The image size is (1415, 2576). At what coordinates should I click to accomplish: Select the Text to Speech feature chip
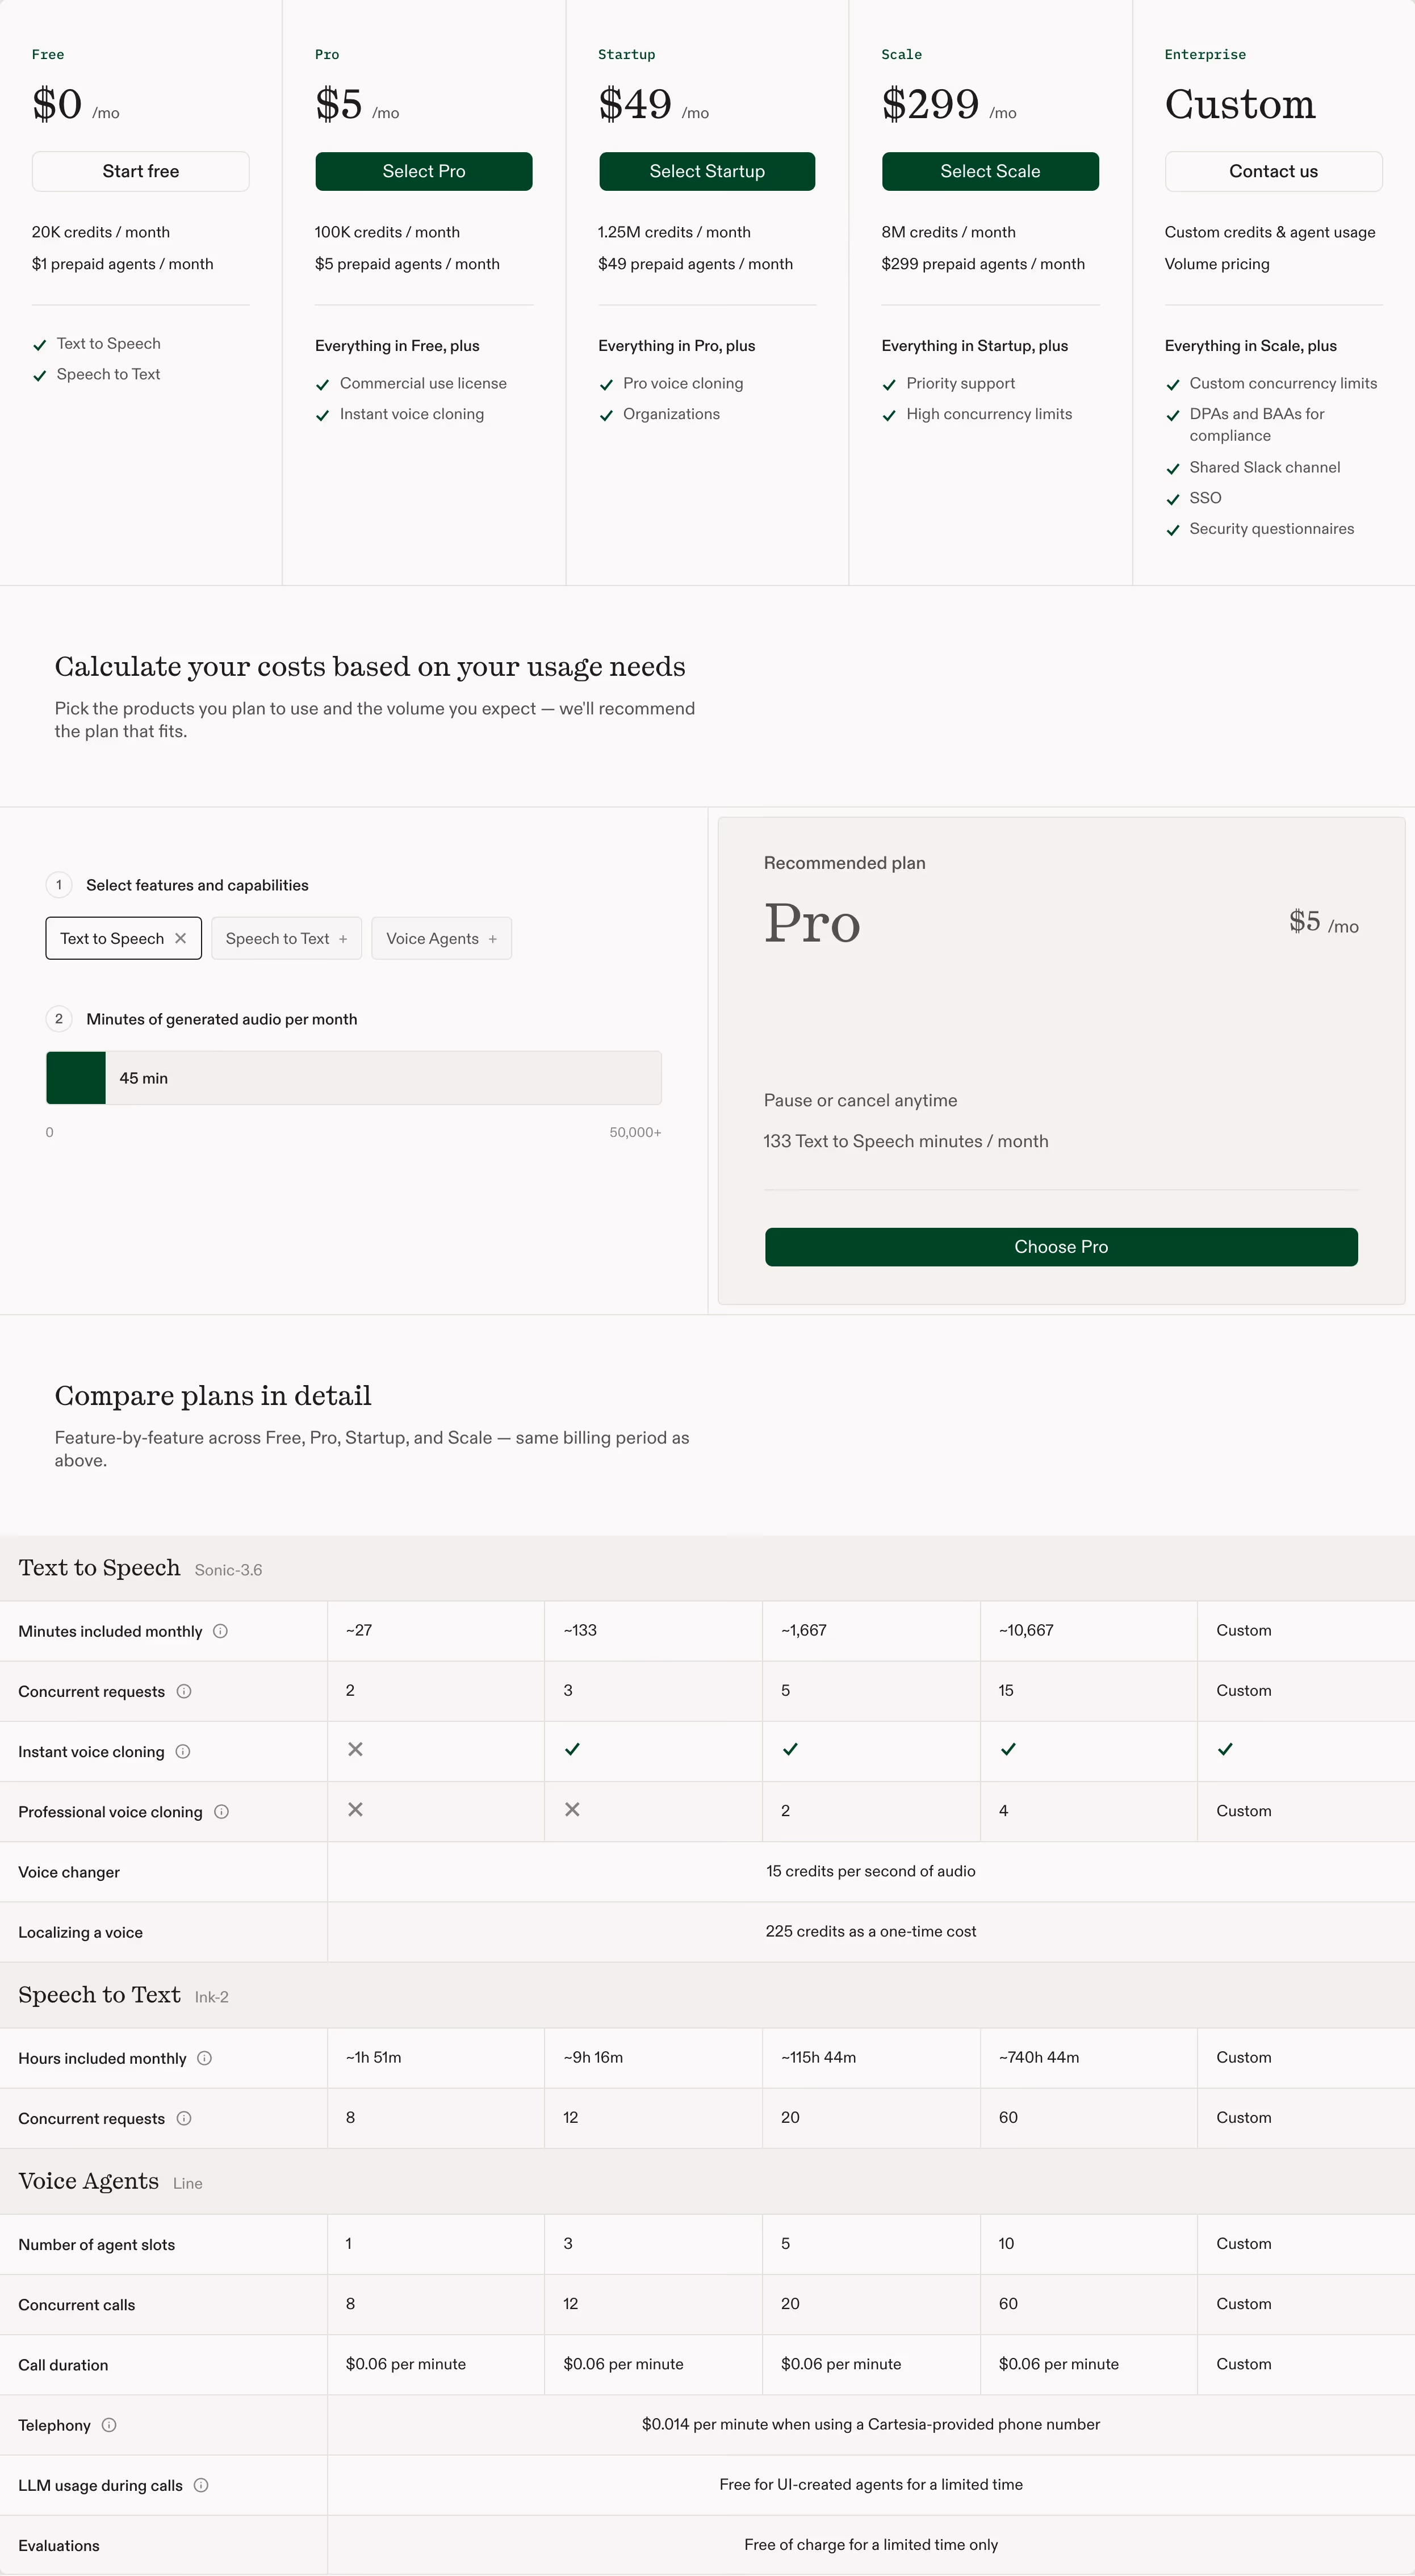123,938
